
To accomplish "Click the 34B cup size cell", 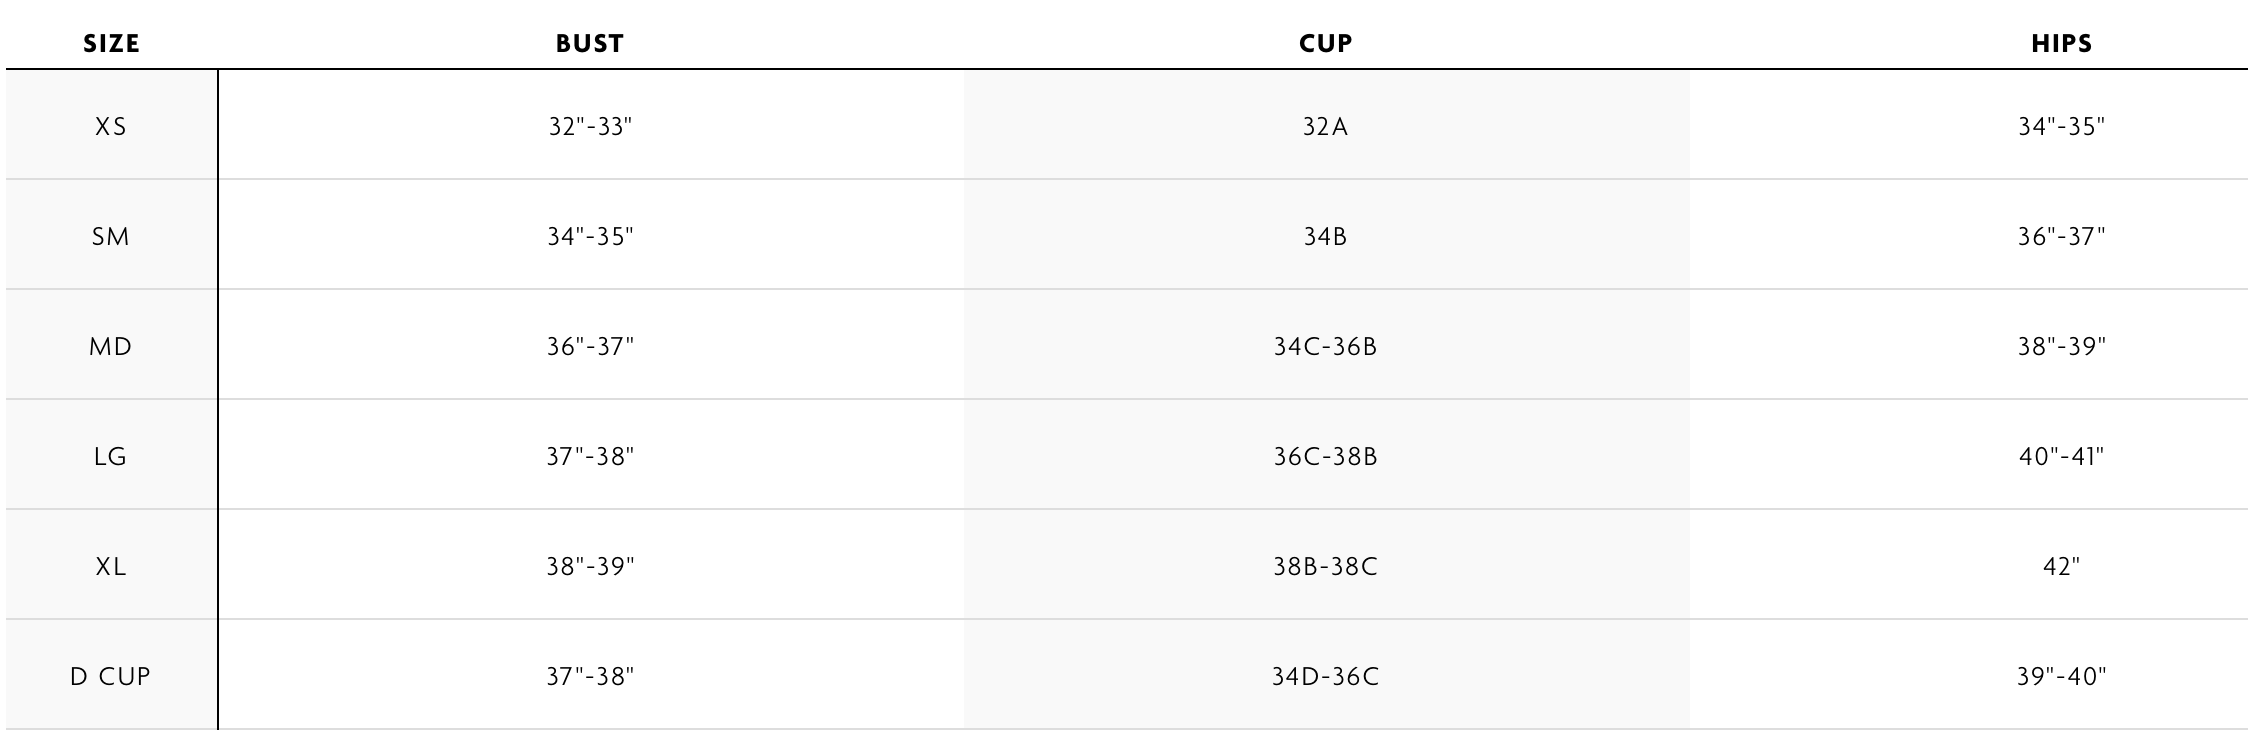I will tap(1325, 237).
